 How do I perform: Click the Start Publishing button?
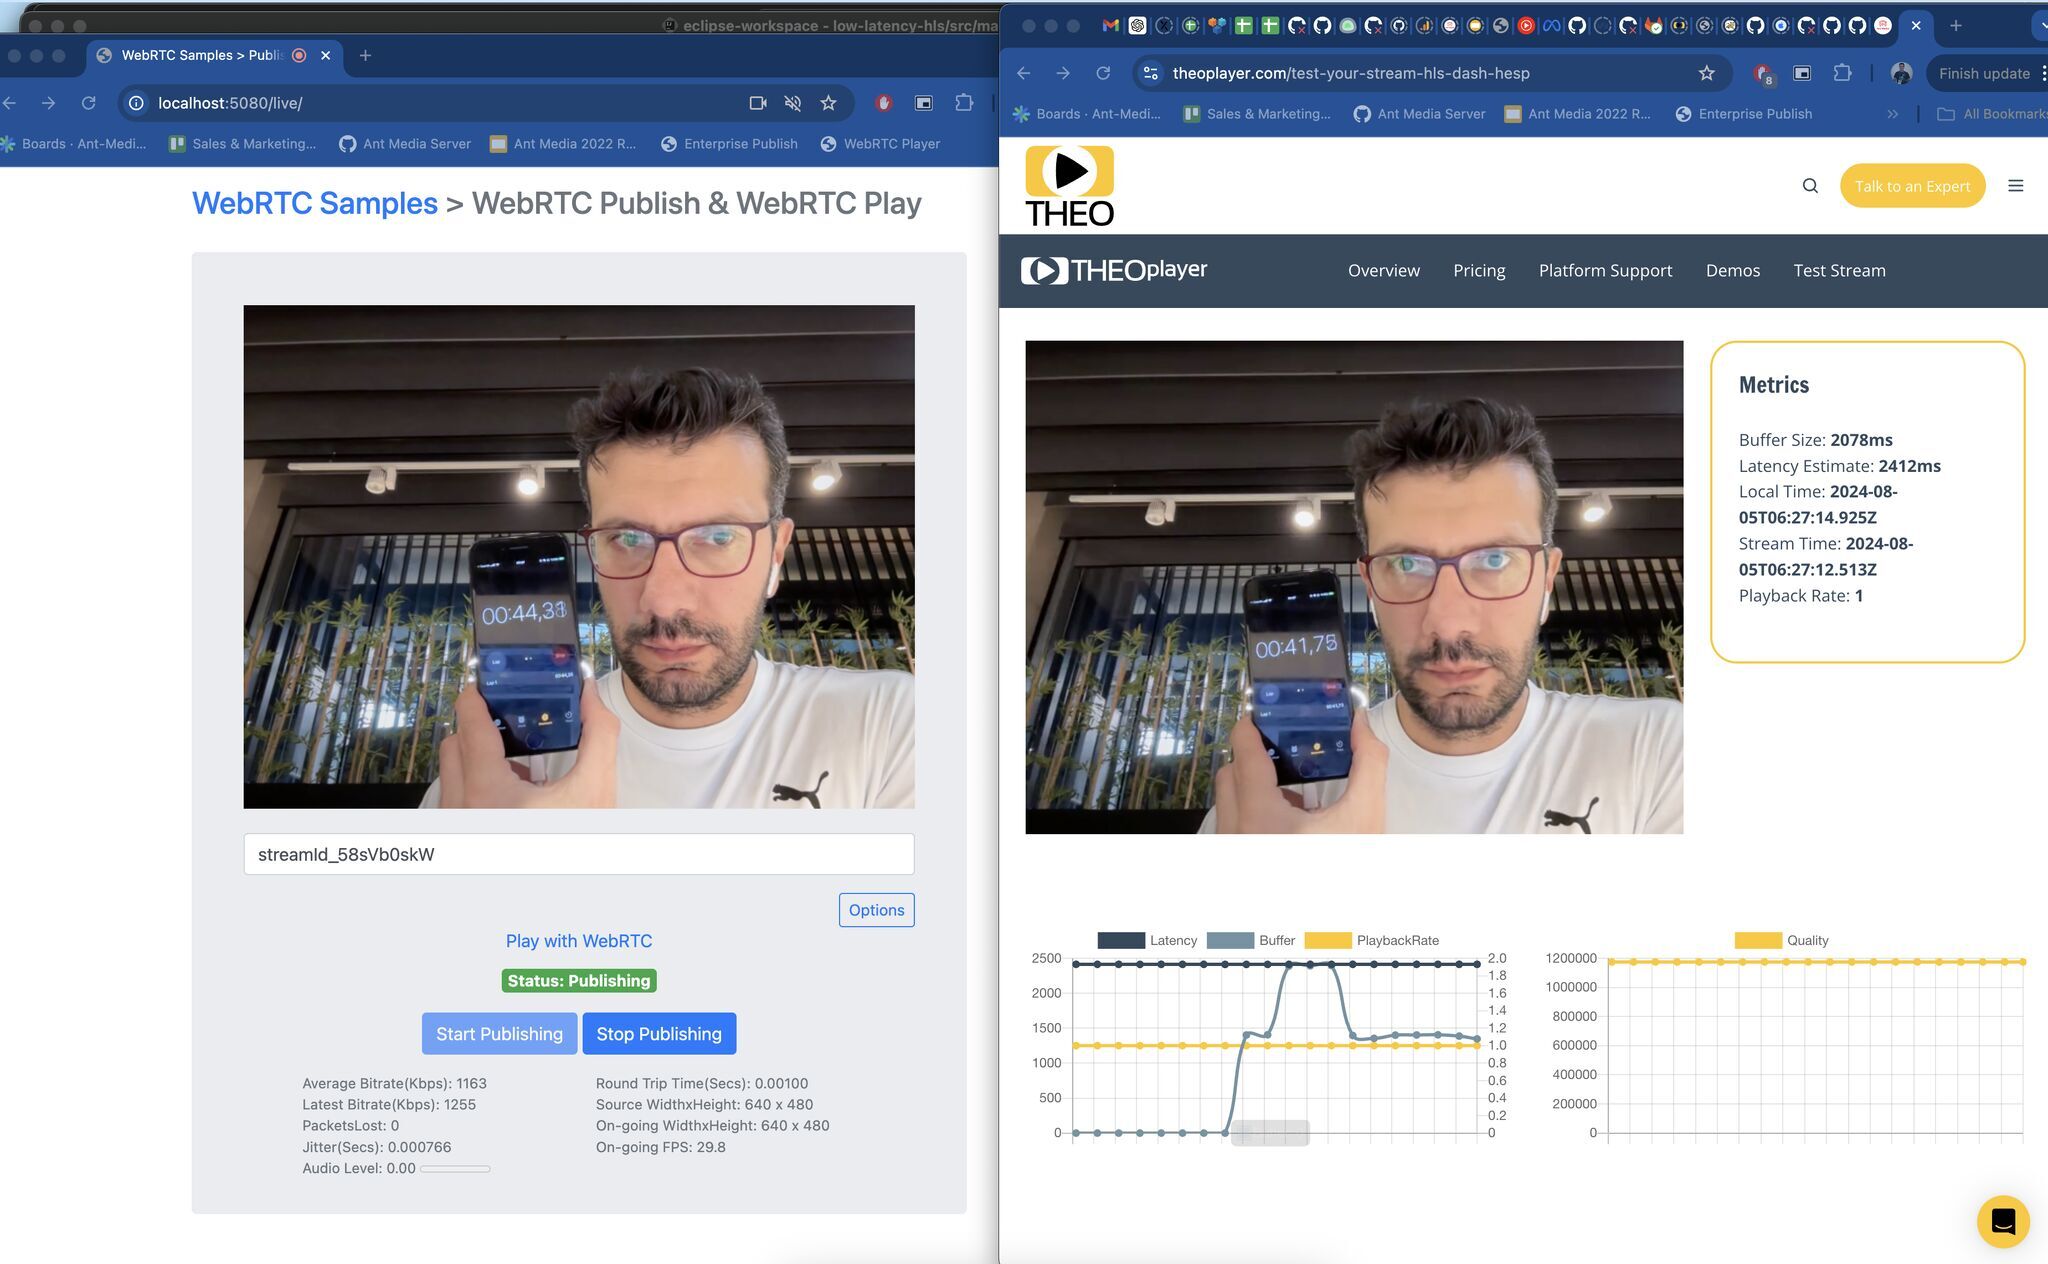(x=499, y=1034)
